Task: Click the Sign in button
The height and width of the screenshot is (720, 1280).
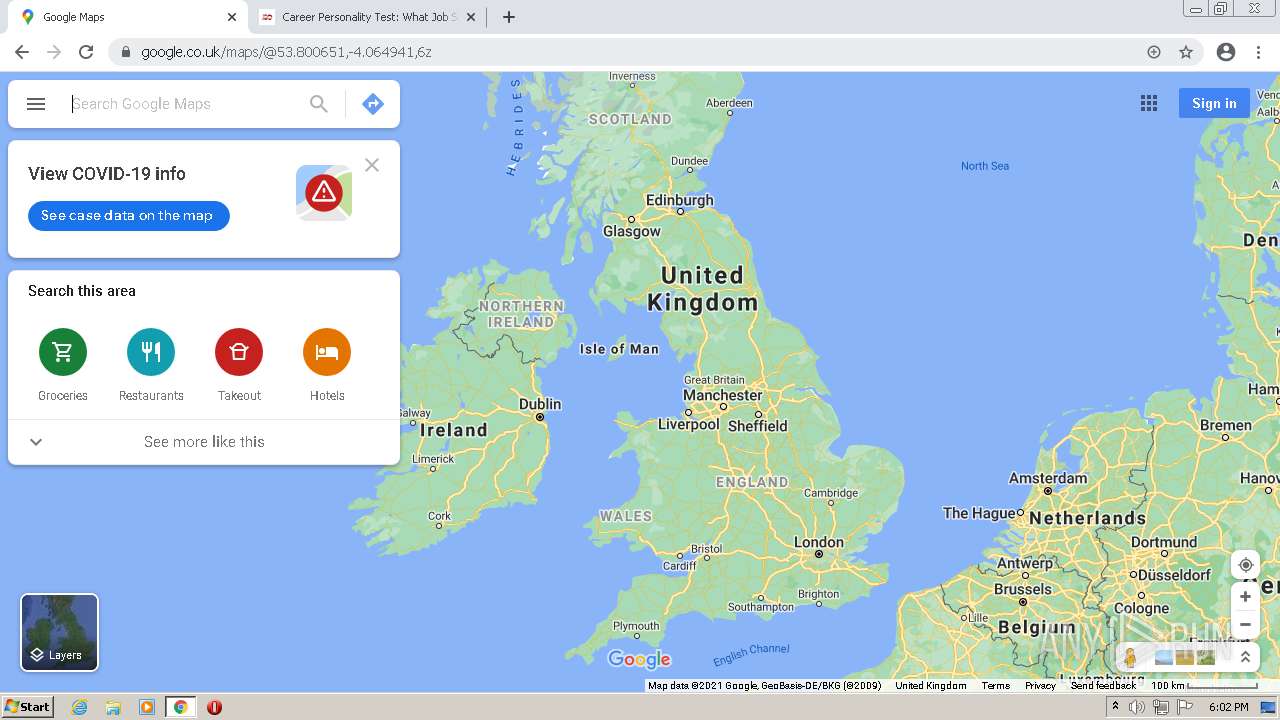Action: 1214,103
